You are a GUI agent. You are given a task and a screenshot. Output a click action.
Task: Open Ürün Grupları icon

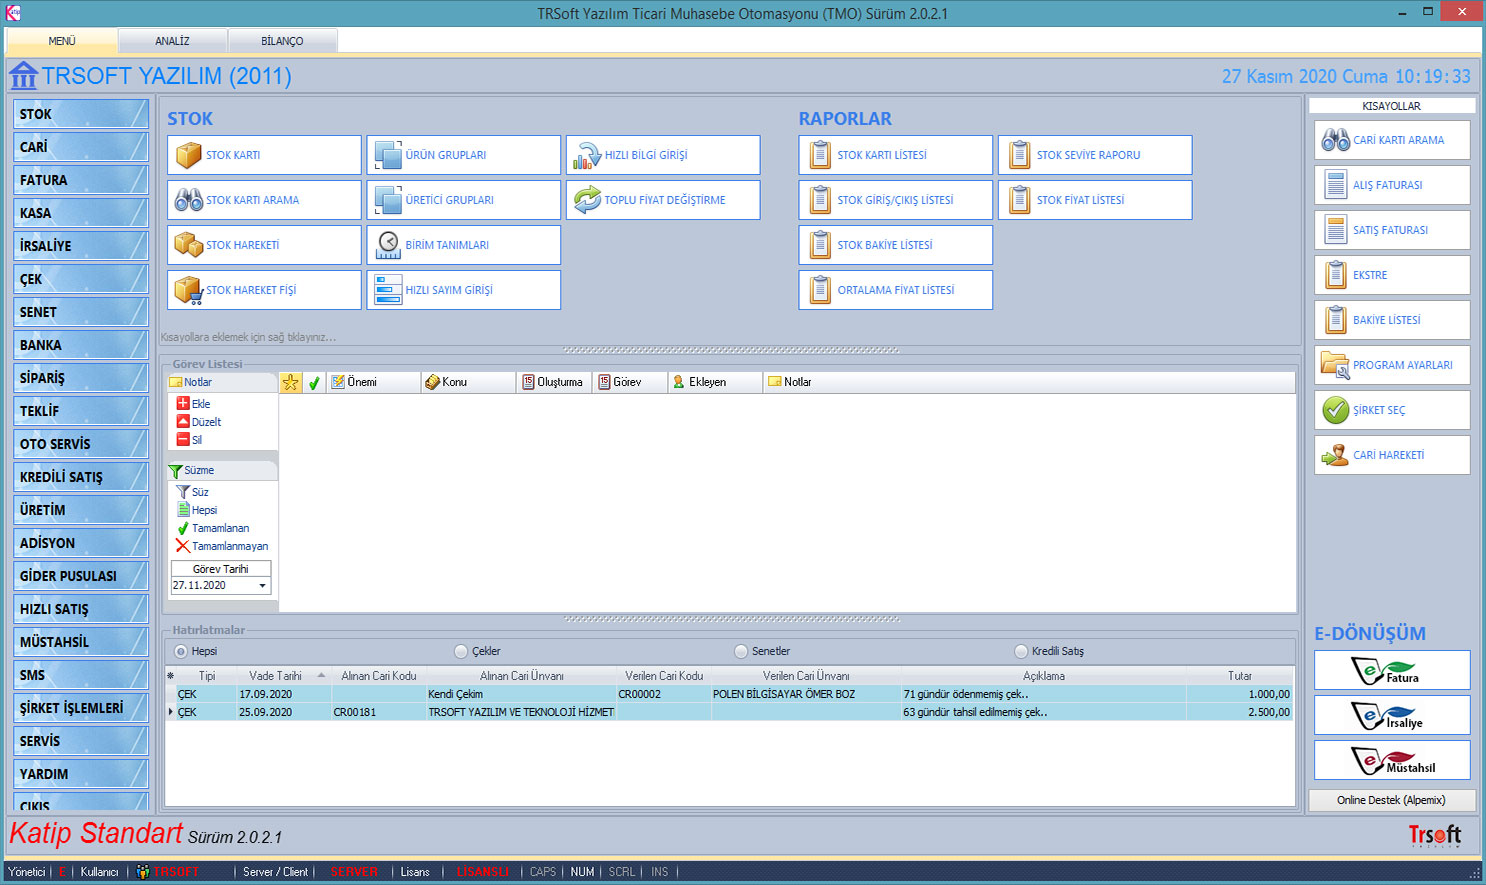(x=388, y=155)
